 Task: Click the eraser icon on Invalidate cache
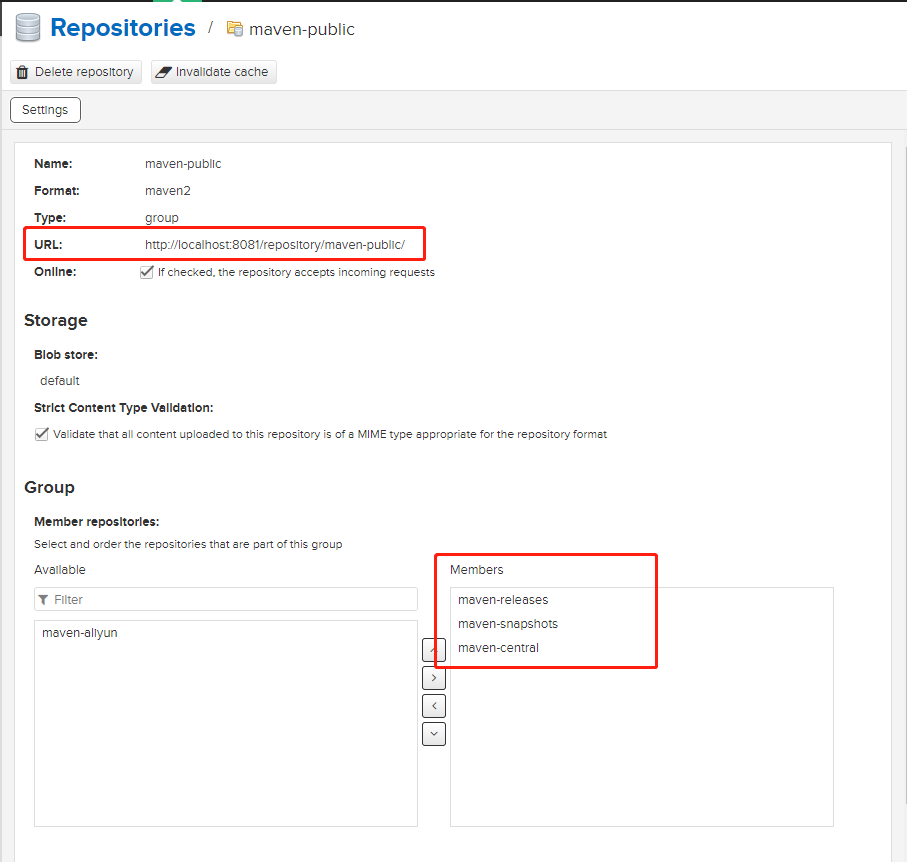coord(163,72)
